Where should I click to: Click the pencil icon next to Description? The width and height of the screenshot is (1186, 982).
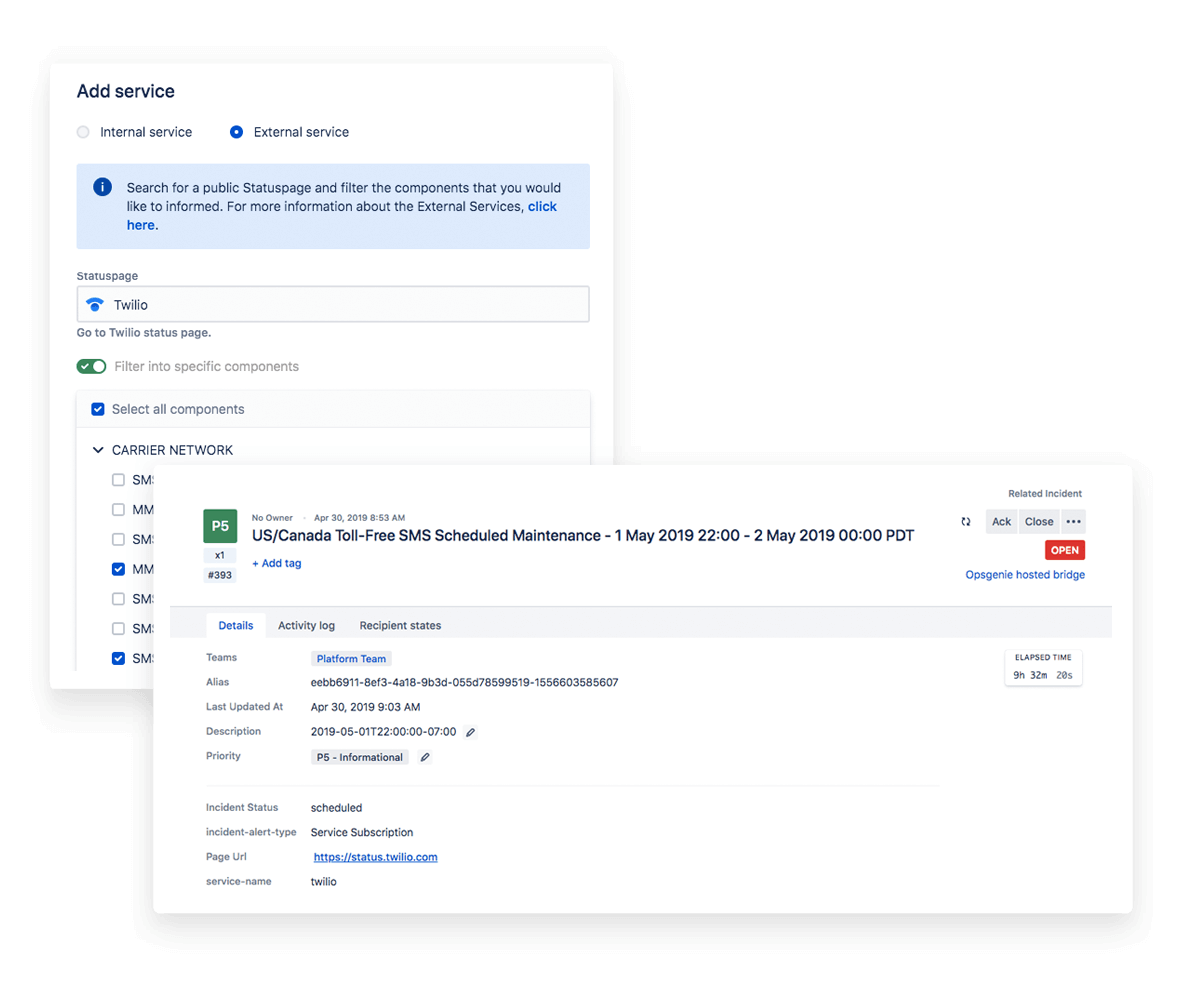click(470, 731)
